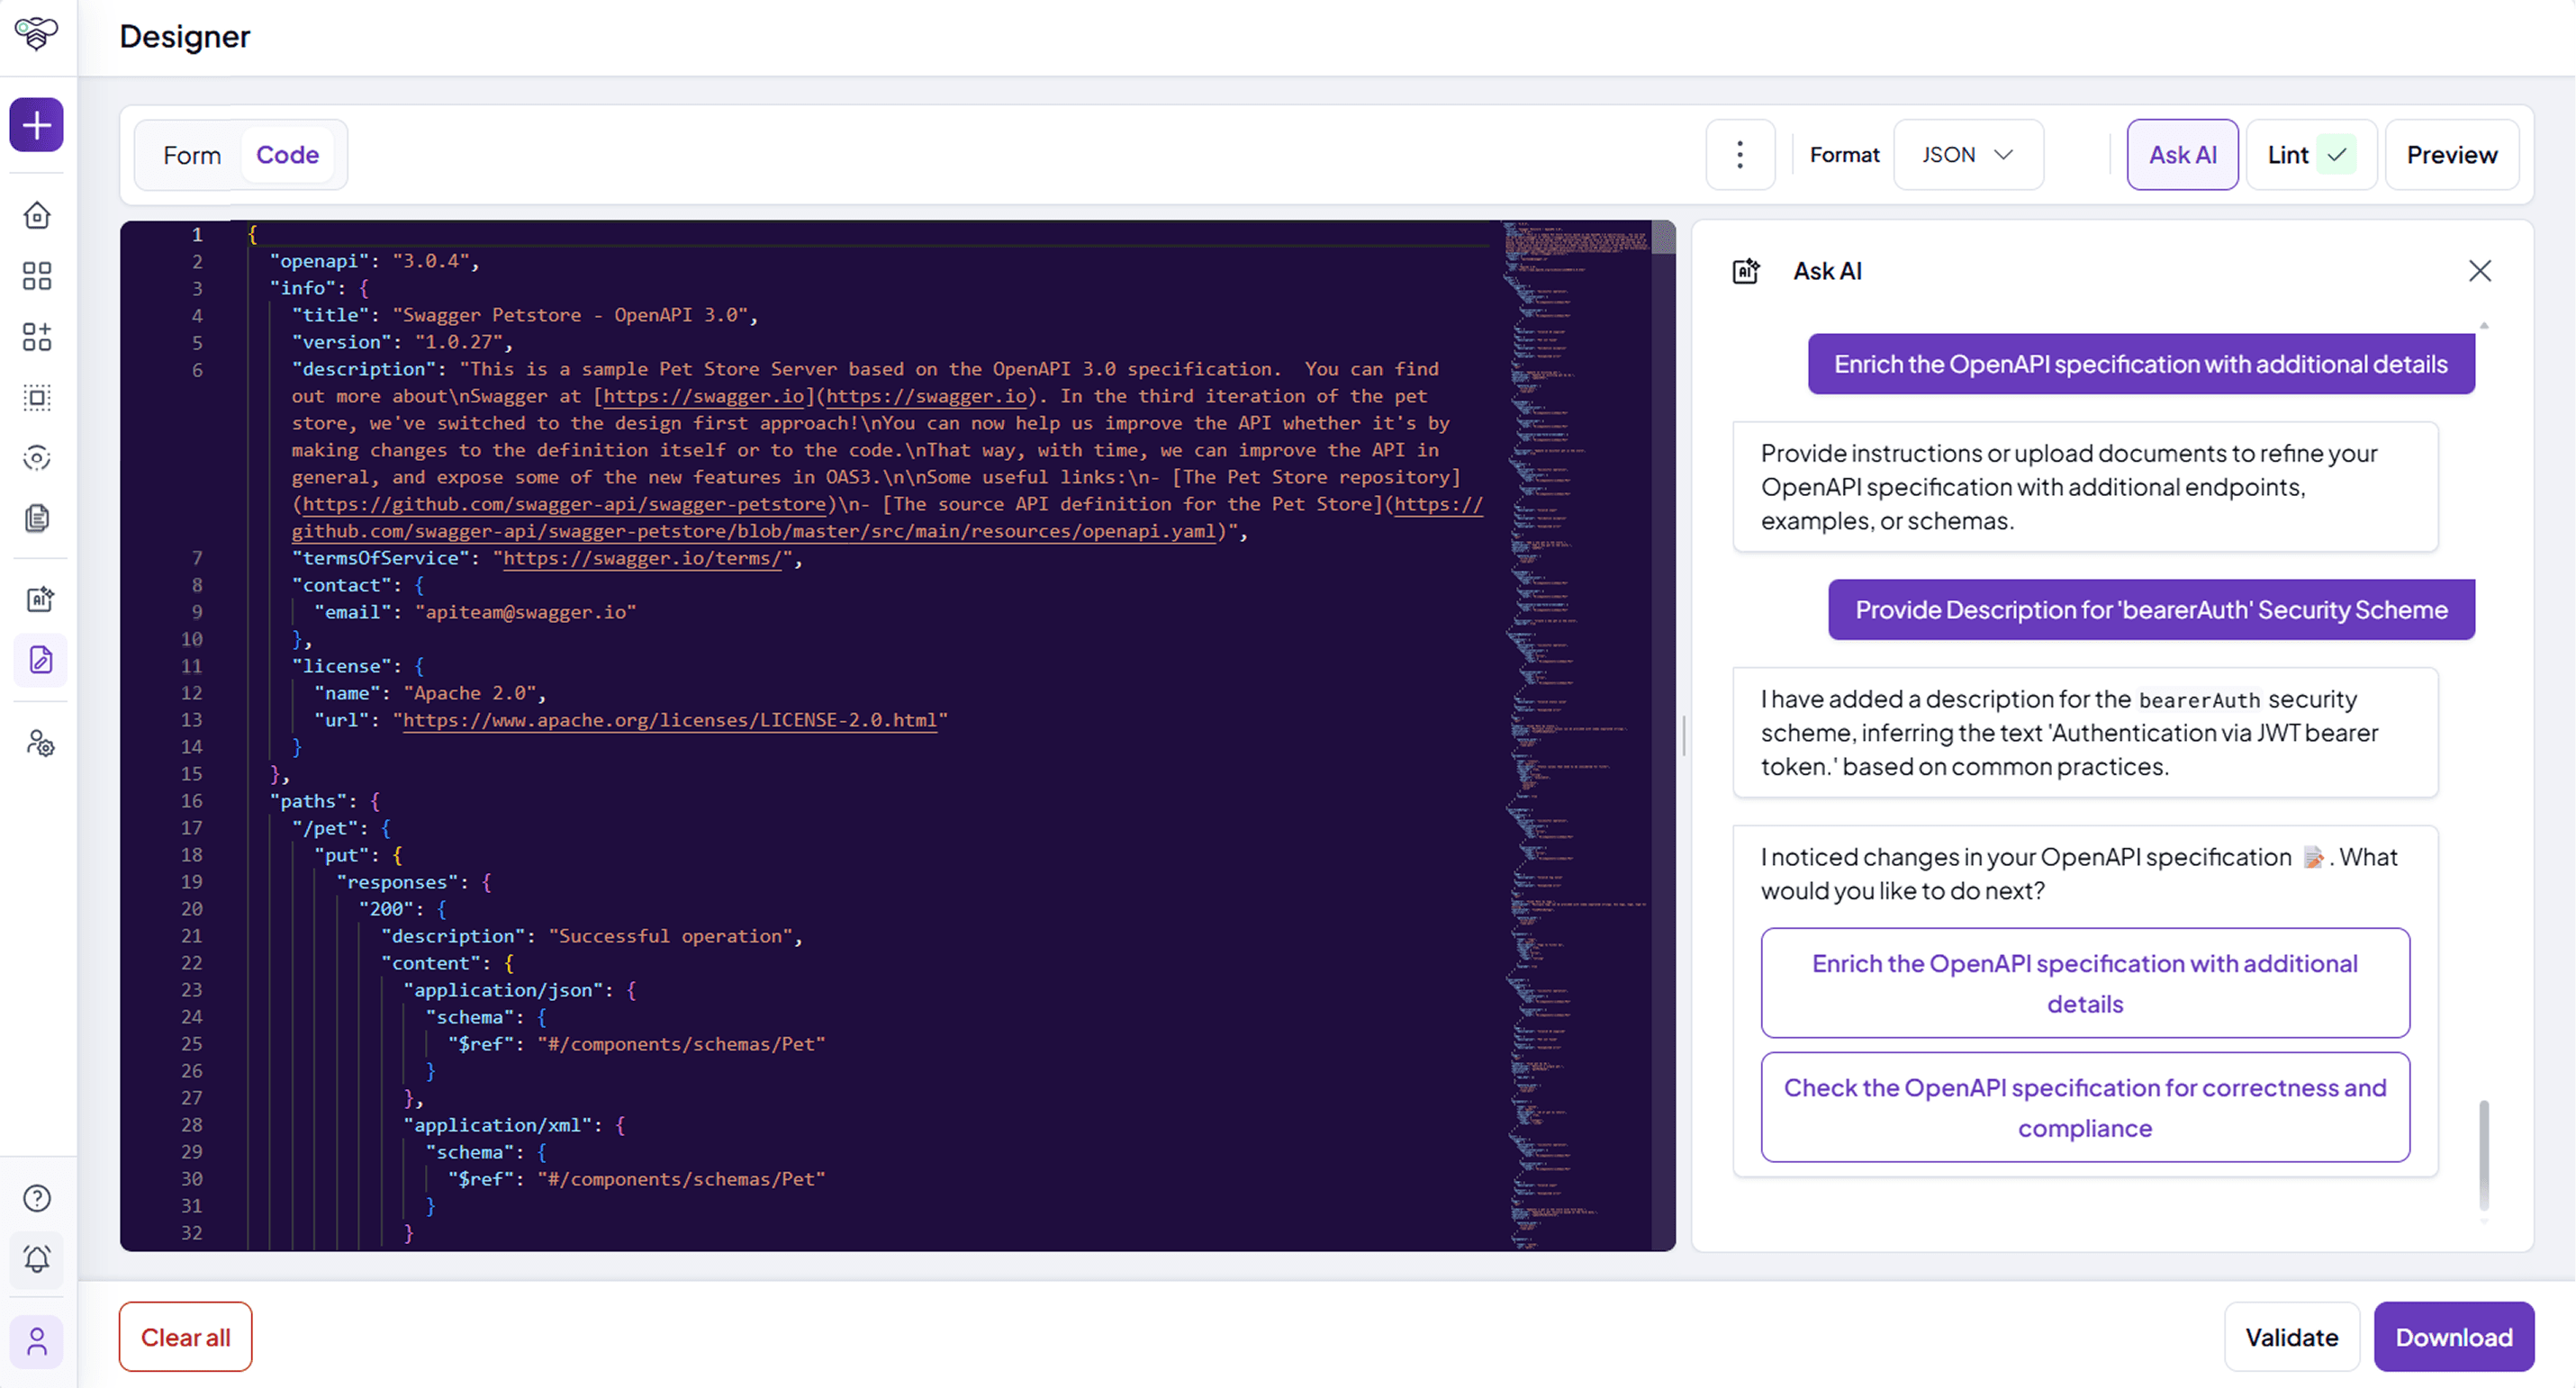The width and height of the screenshot is (2576, 1388).
Task: Click the "contact" key on line 8
Action: pos(343,585)
